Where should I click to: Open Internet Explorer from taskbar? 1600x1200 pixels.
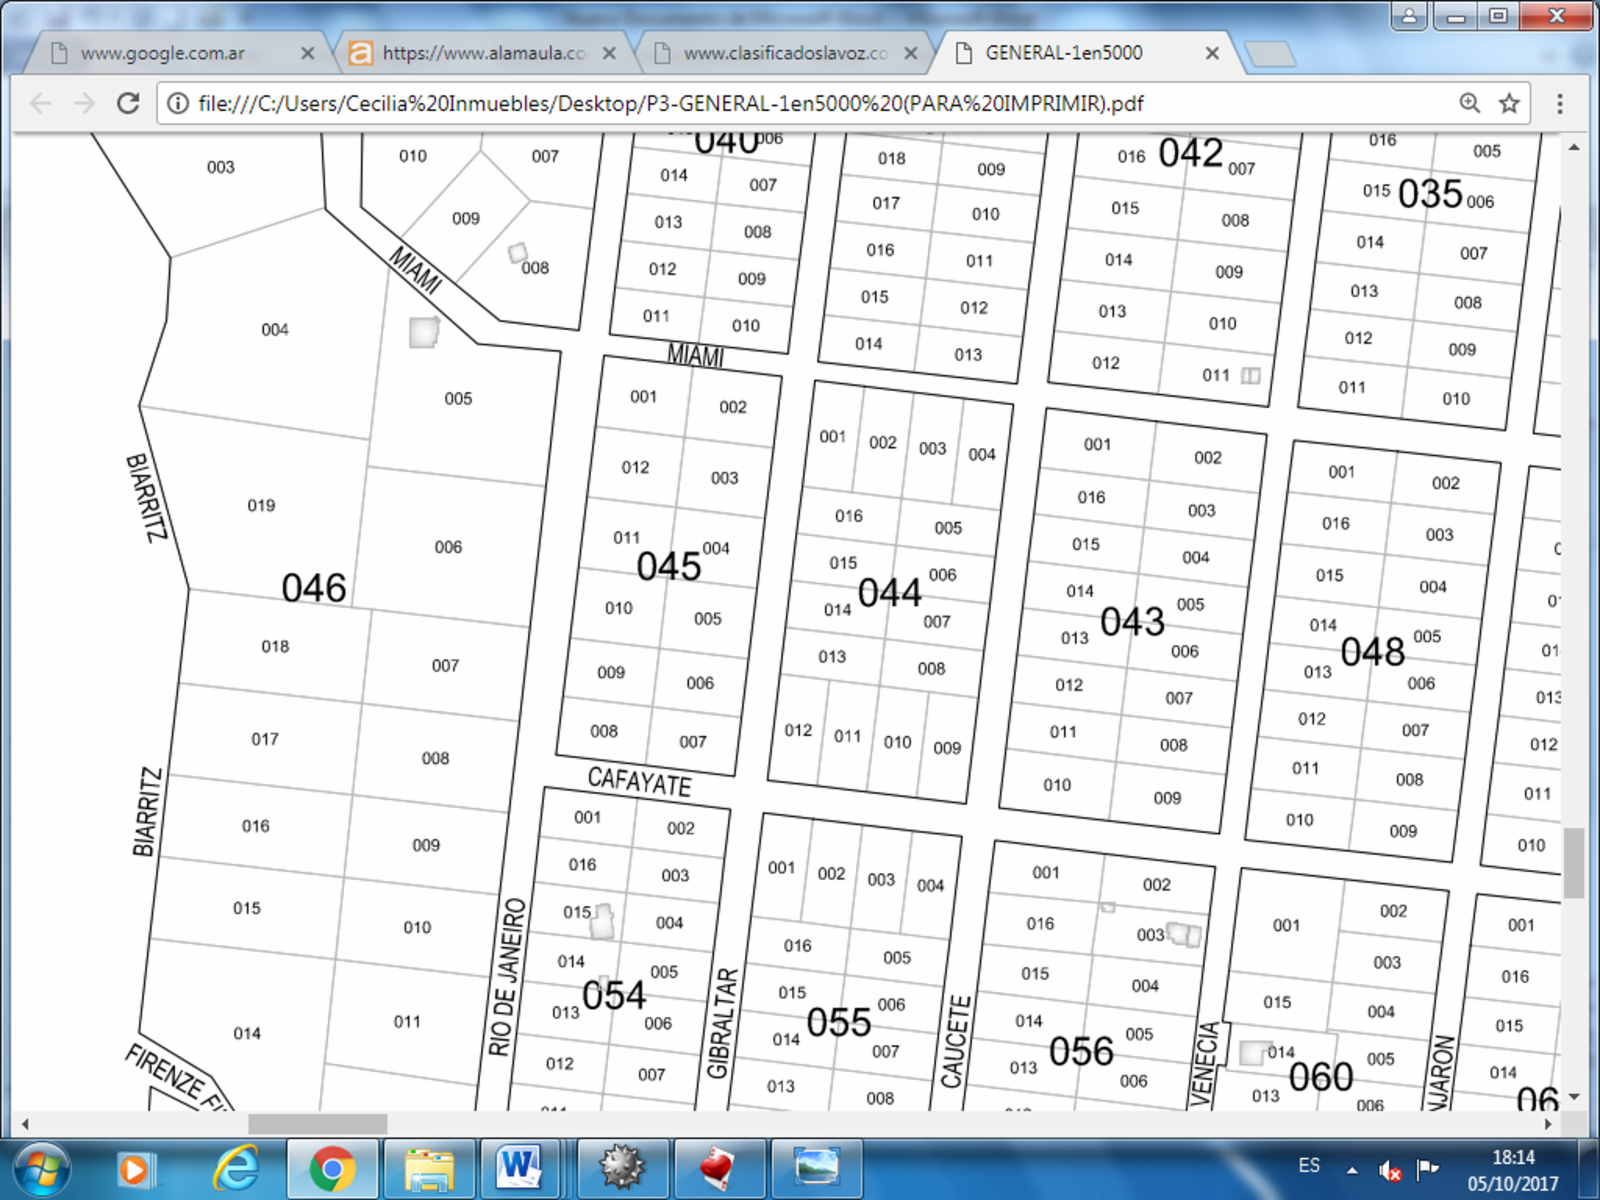(236, 1168)
